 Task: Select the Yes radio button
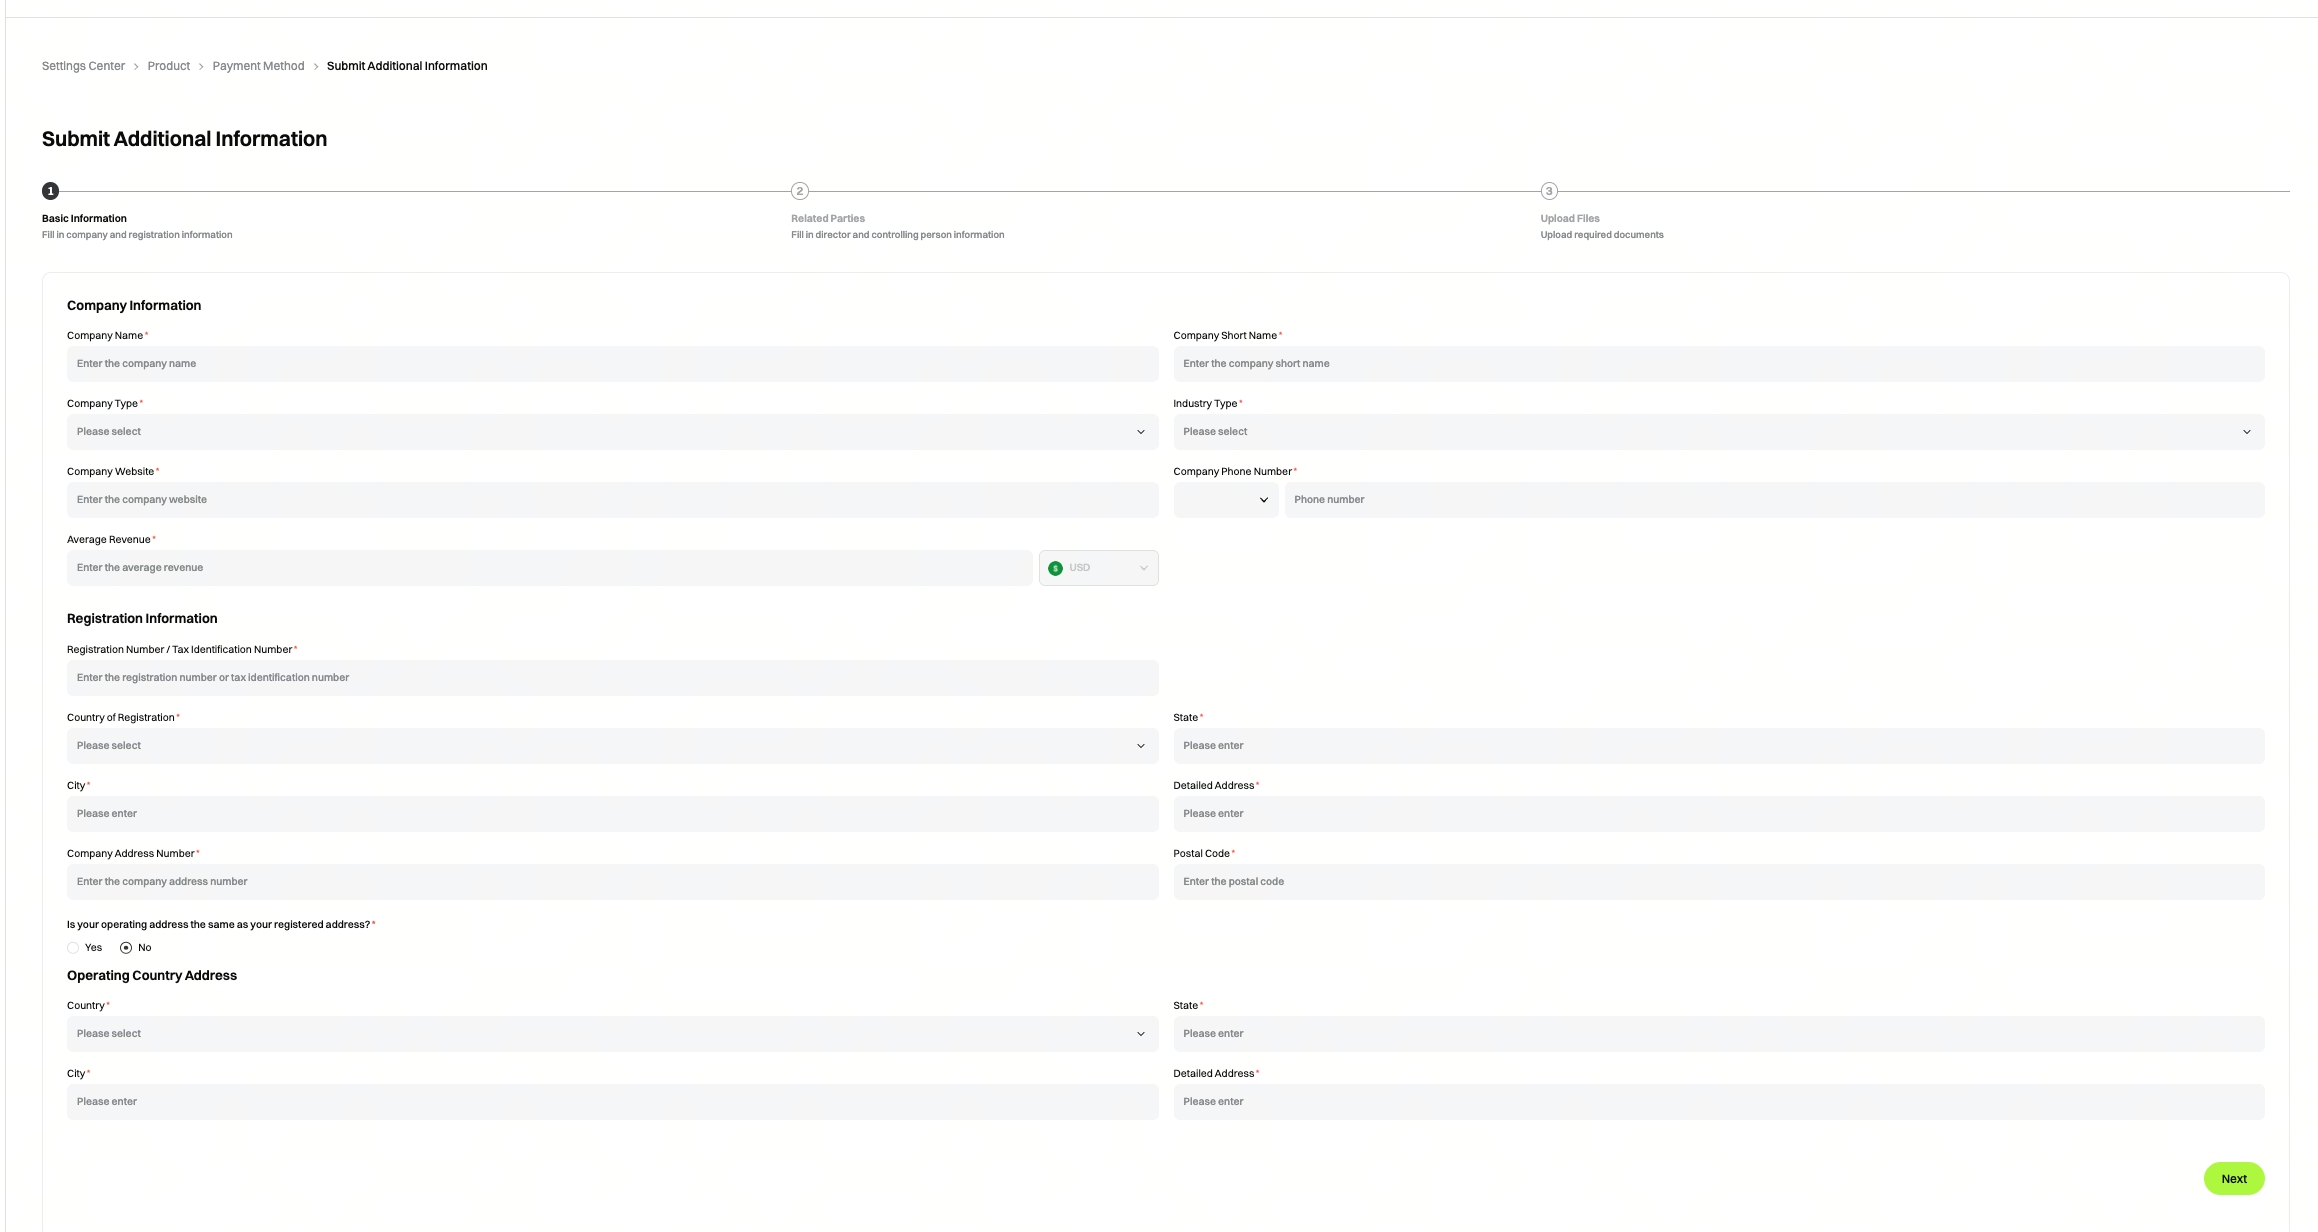coord(73,948)
